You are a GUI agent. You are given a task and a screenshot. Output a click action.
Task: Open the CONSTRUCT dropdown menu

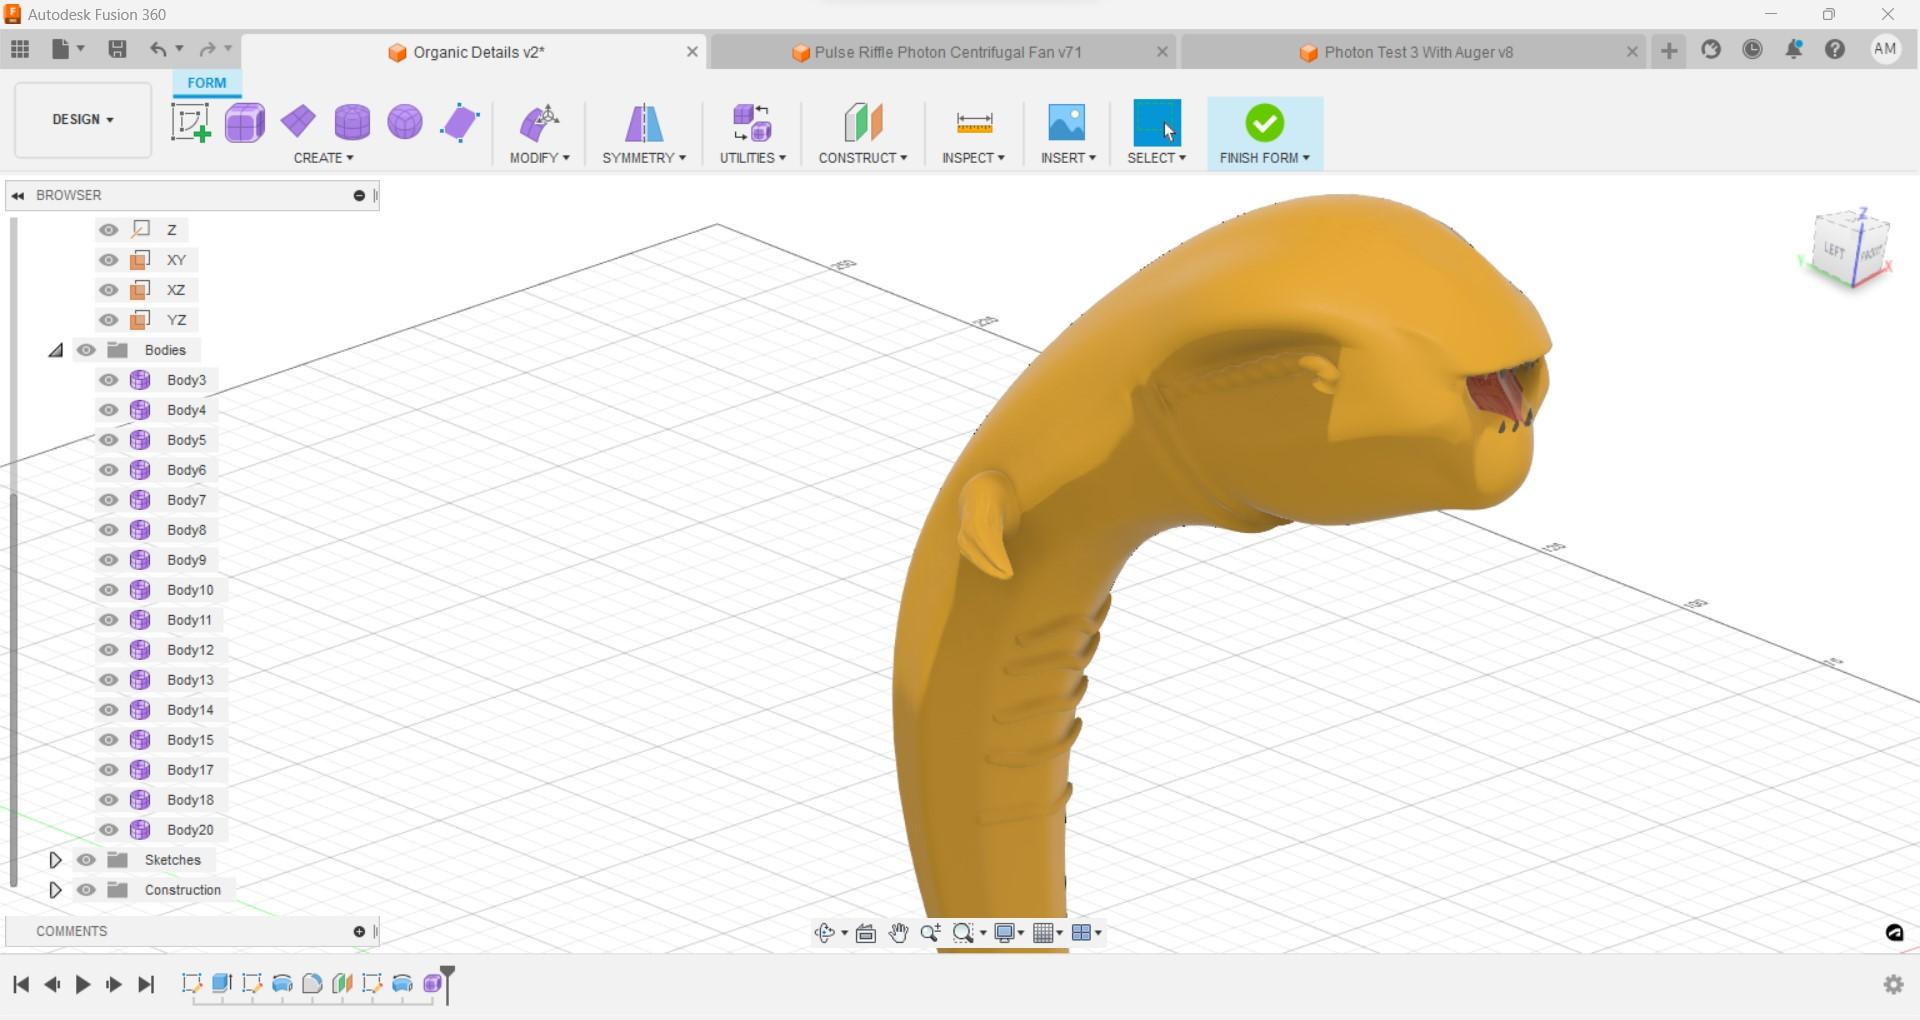point(863,158)
